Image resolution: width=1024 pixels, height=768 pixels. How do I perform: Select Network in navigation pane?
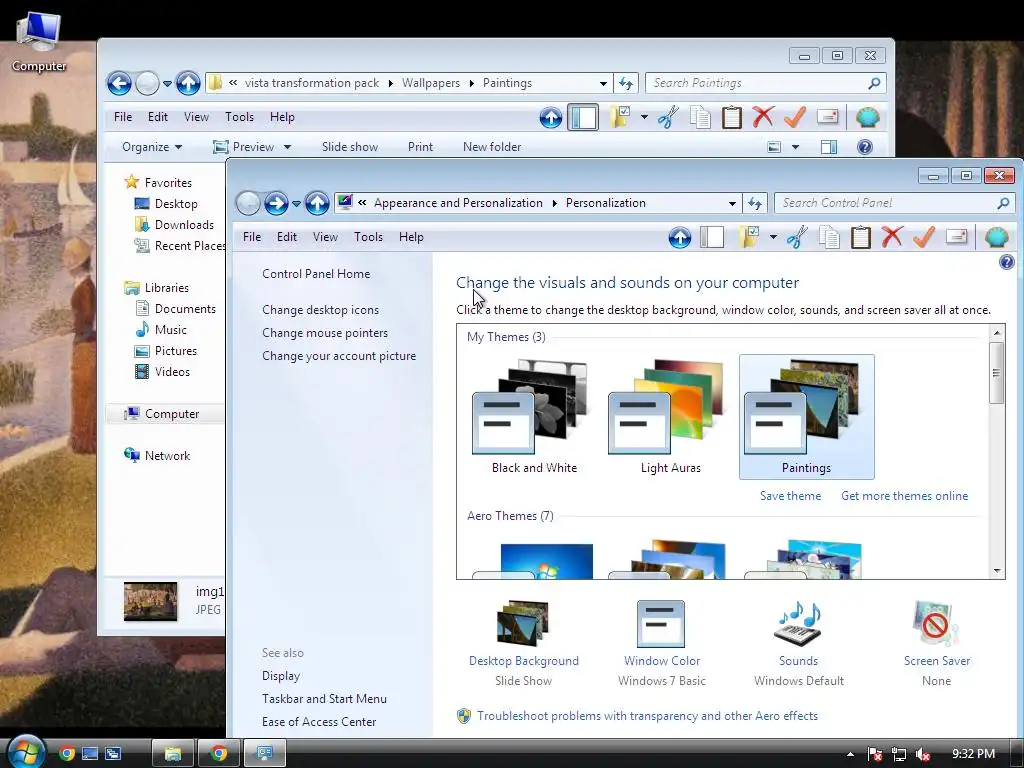[157, 455]
